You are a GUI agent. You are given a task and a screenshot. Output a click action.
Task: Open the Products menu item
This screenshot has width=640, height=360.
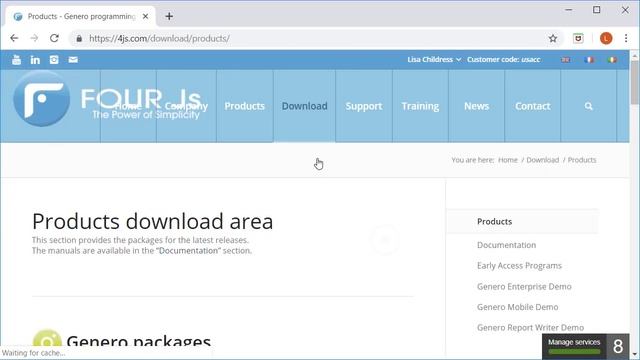244,106
